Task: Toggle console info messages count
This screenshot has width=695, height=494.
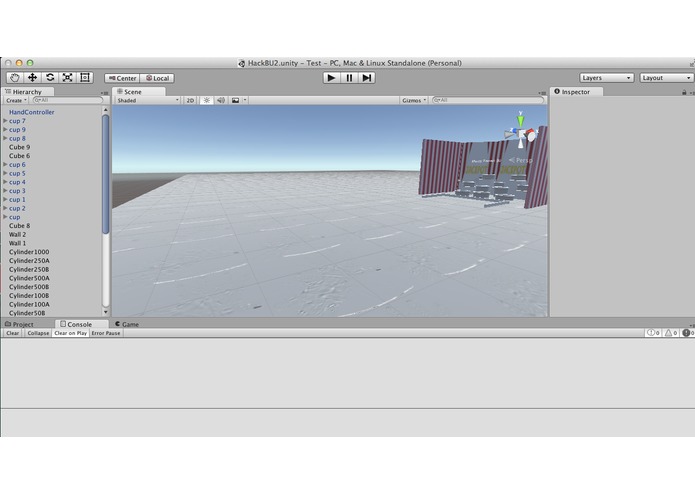Action: click(x=653, y=333)
